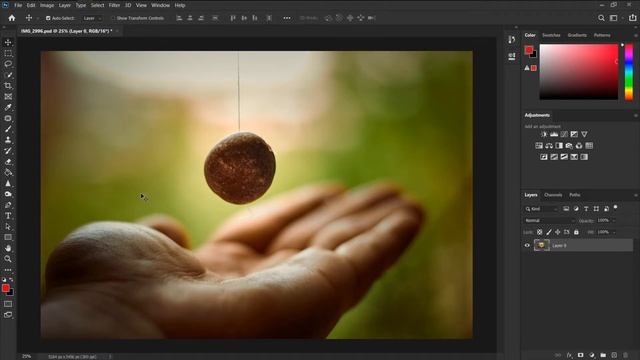Open the Opacity slider dropdown arrow
640x360 pixels.
click(x=613, y=220)
